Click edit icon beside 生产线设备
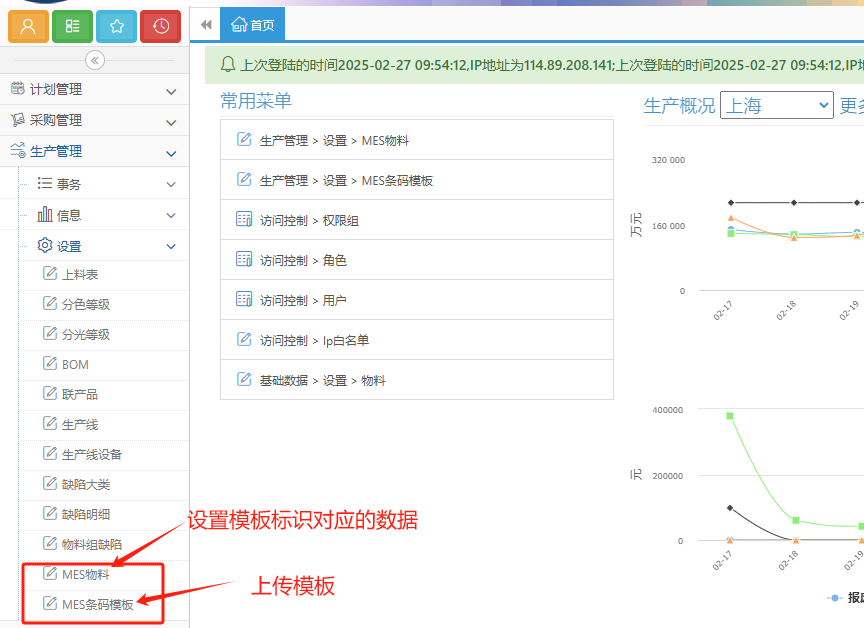The height and width of the screenshot is (628, 864). tap(50, 453)
